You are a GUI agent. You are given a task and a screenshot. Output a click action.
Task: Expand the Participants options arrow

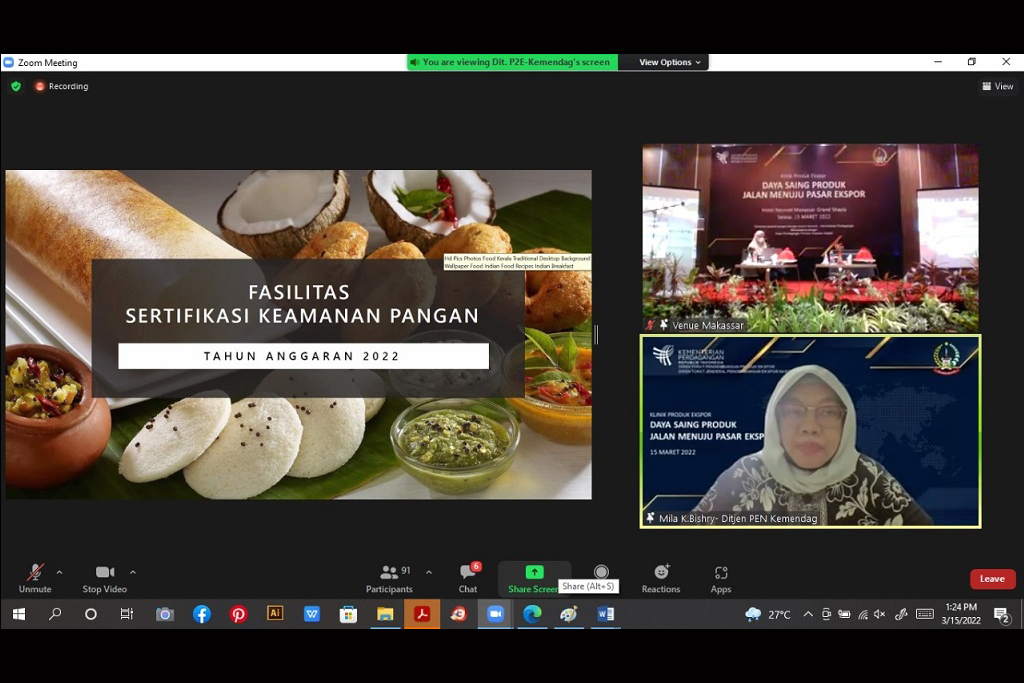click(429, 573)
